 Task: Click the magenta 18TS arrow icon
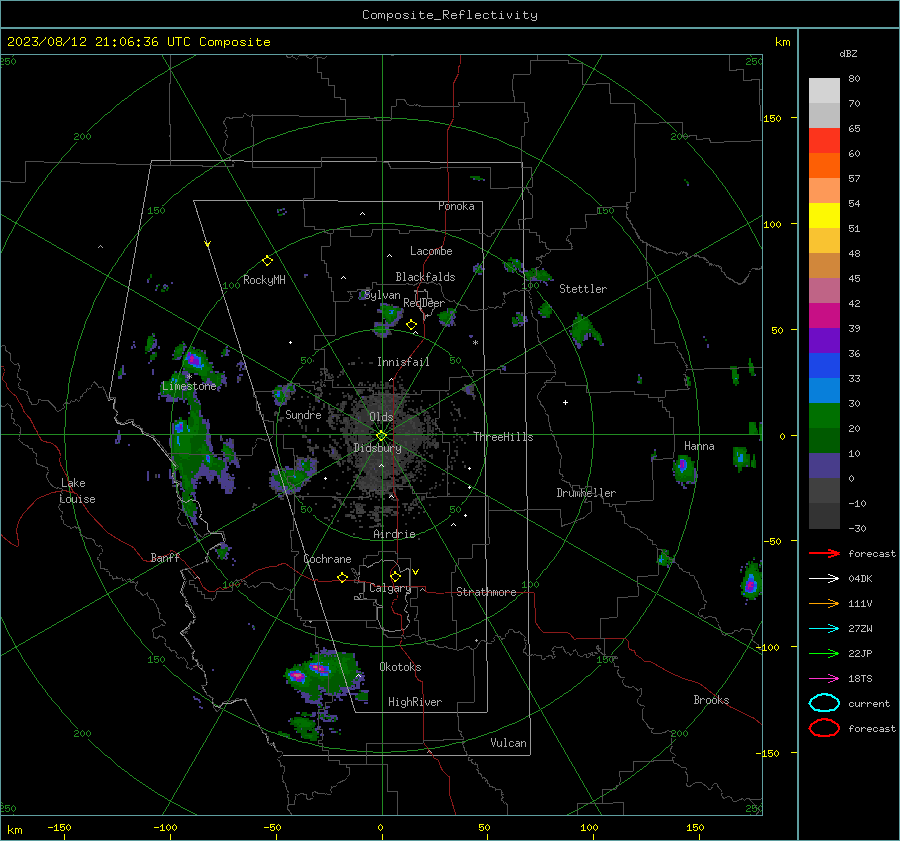[x=824, y=679]
